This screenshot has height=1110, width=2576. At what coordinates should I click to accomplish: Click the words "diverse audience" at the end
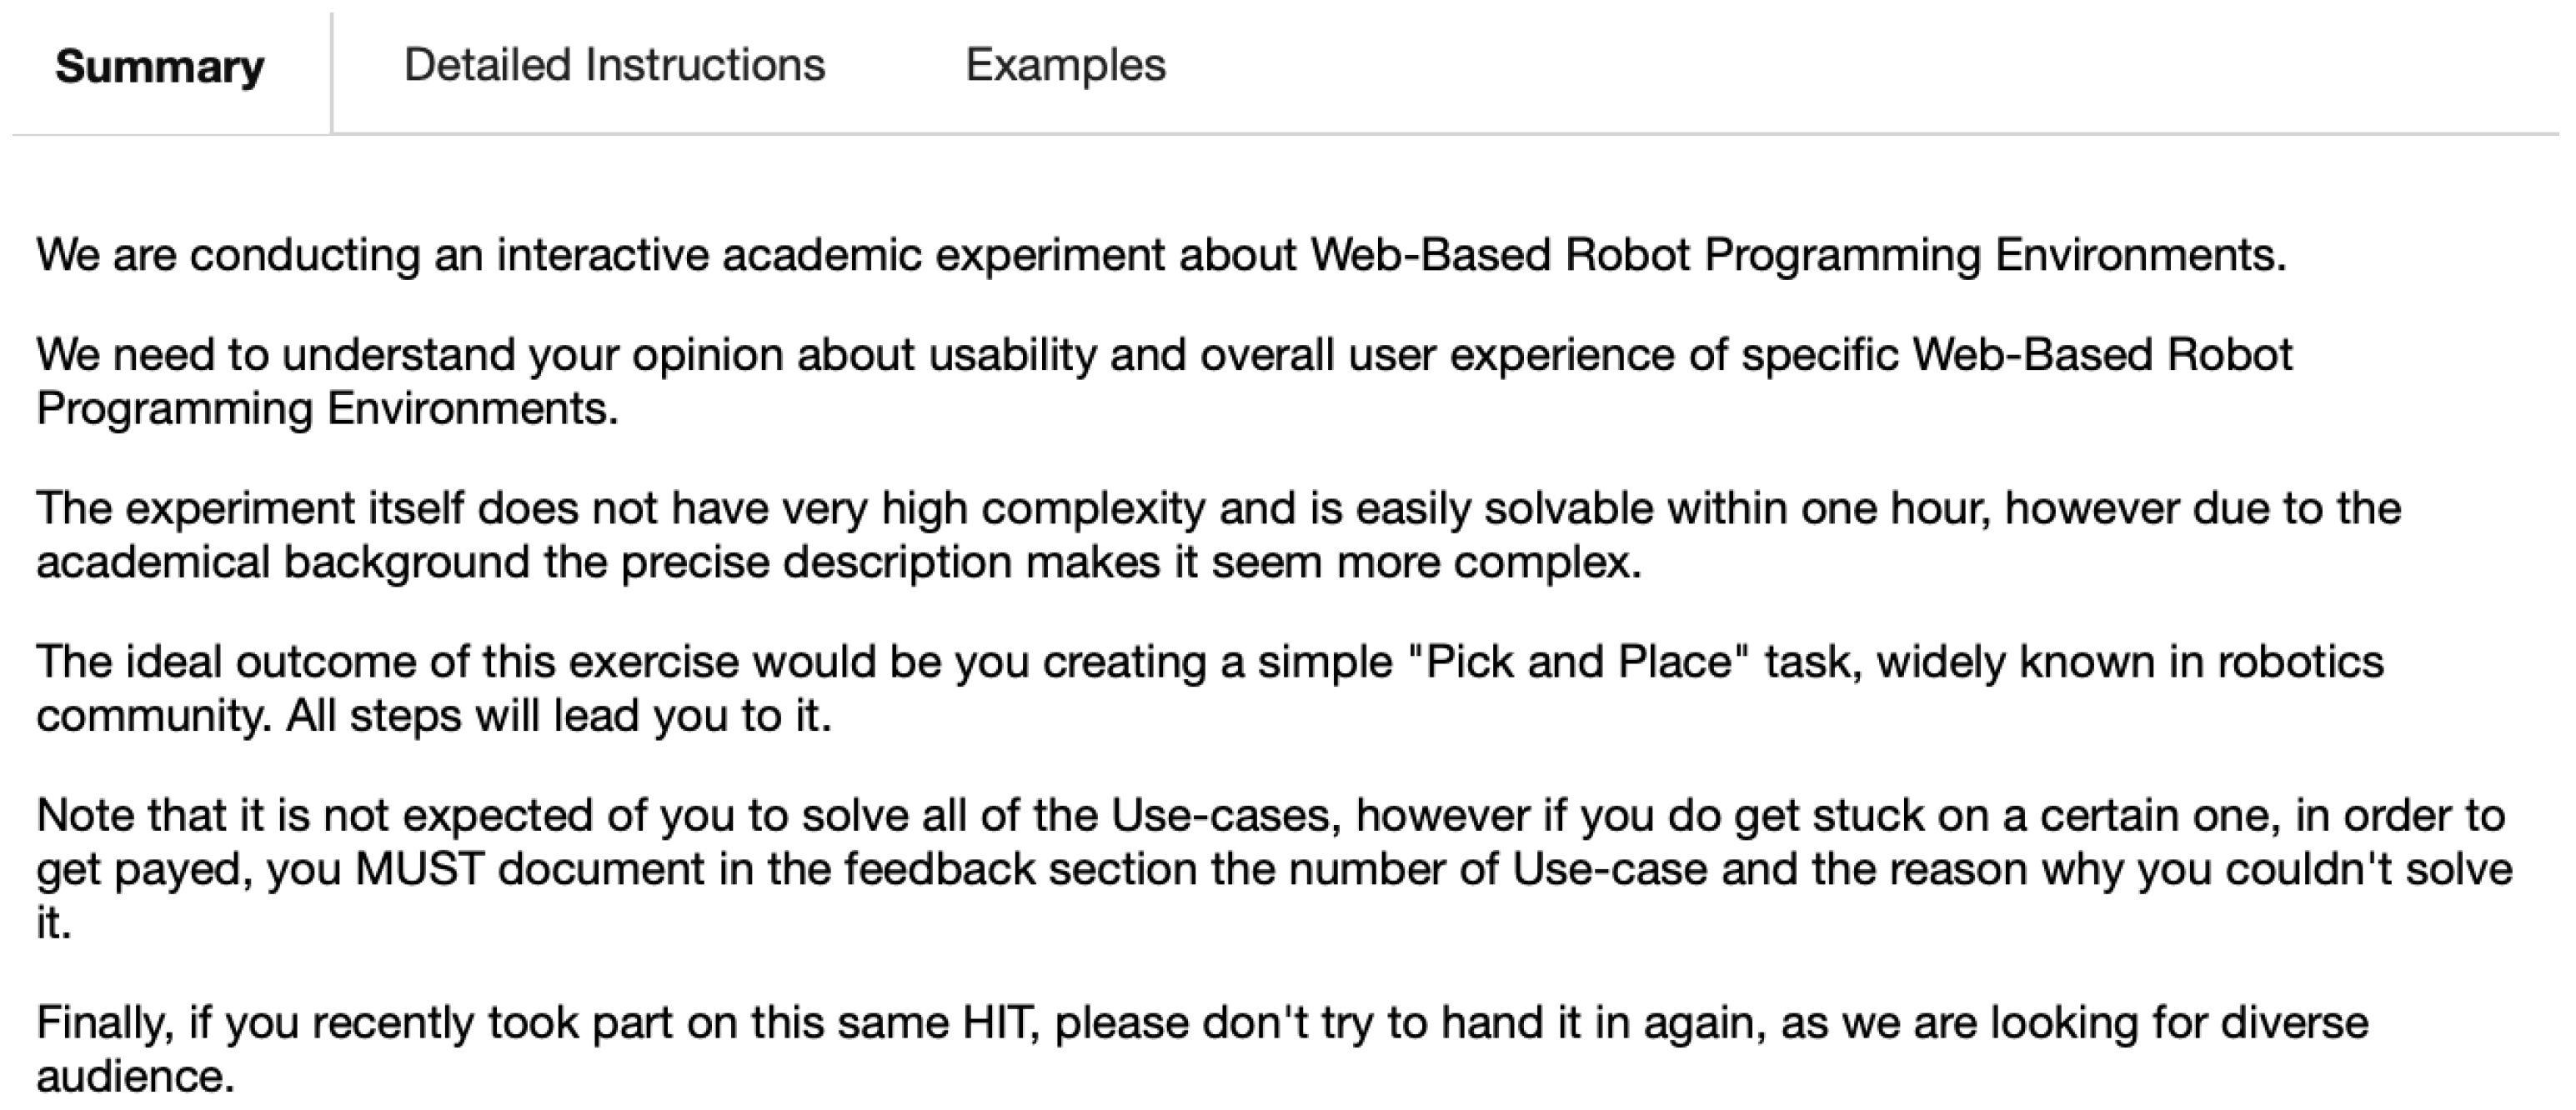2290,1023
